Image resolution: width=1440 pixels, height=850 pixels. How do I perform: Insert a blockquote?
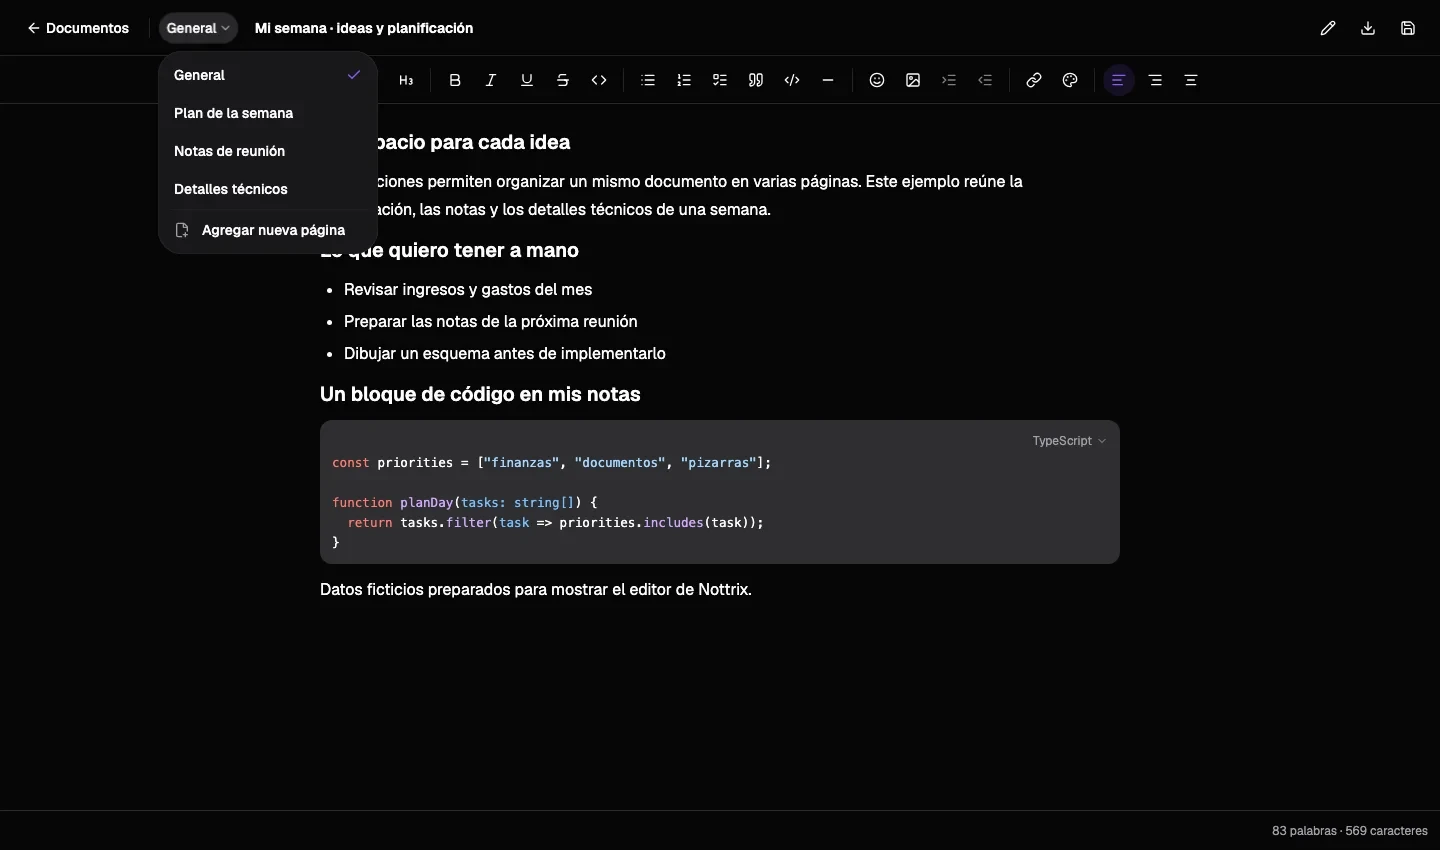(x=756, y=80)
